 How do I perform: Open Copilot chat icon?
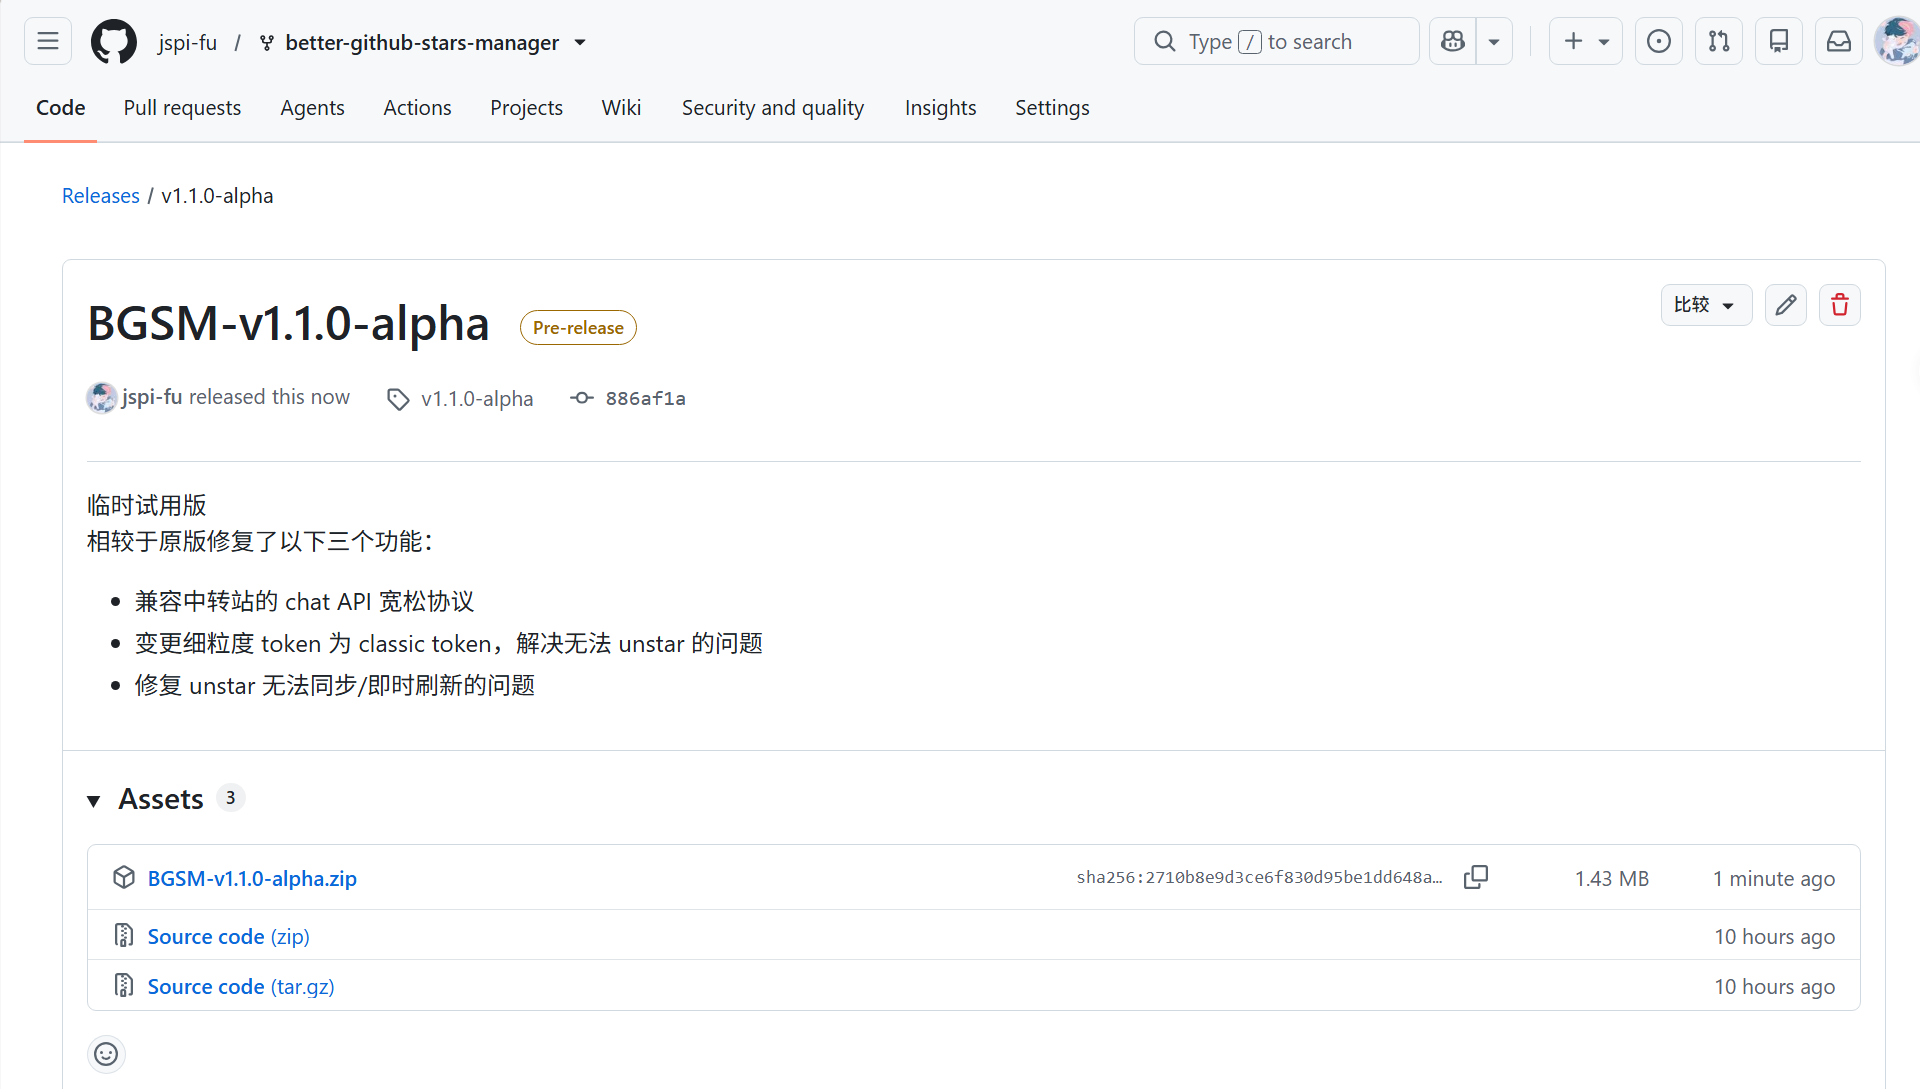(x=1453, y=41)
